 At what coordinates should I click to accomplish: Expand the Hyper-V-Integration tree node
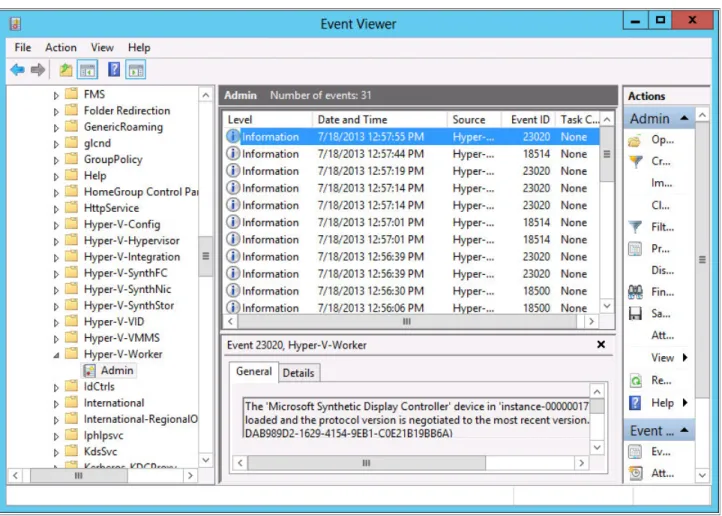(x=56, y=258)
